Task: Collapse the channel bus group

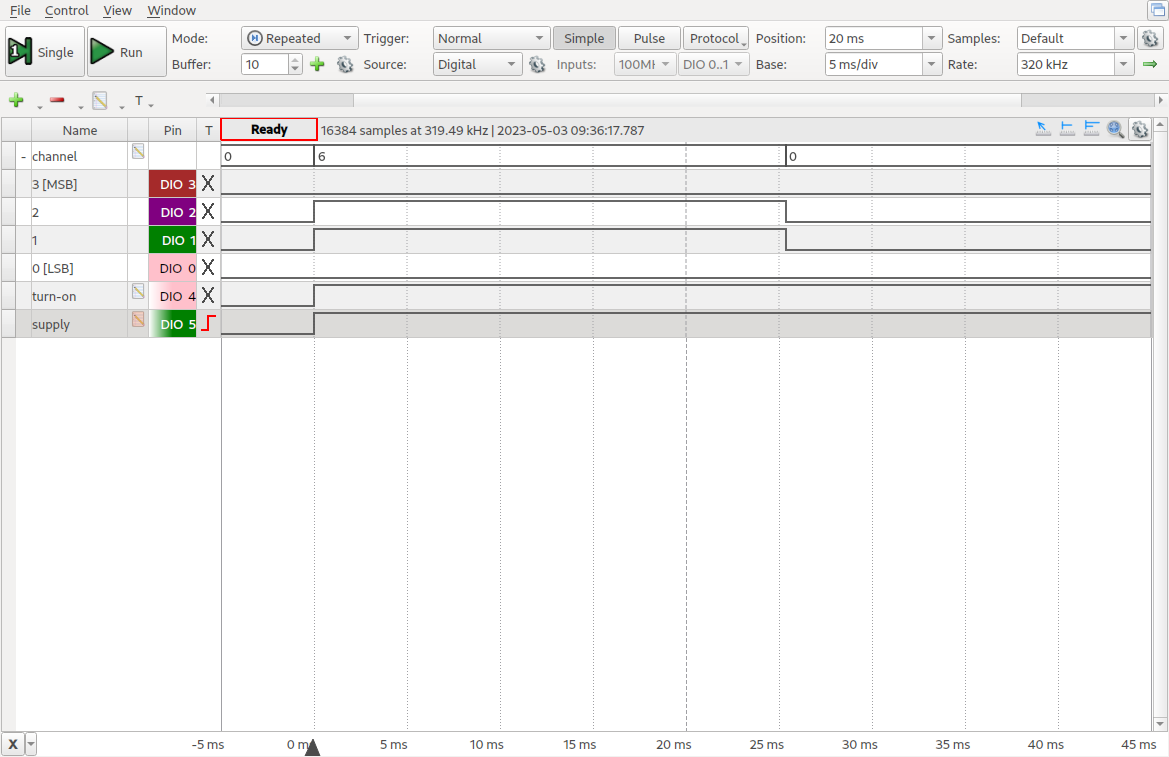Action: (23, 157)
